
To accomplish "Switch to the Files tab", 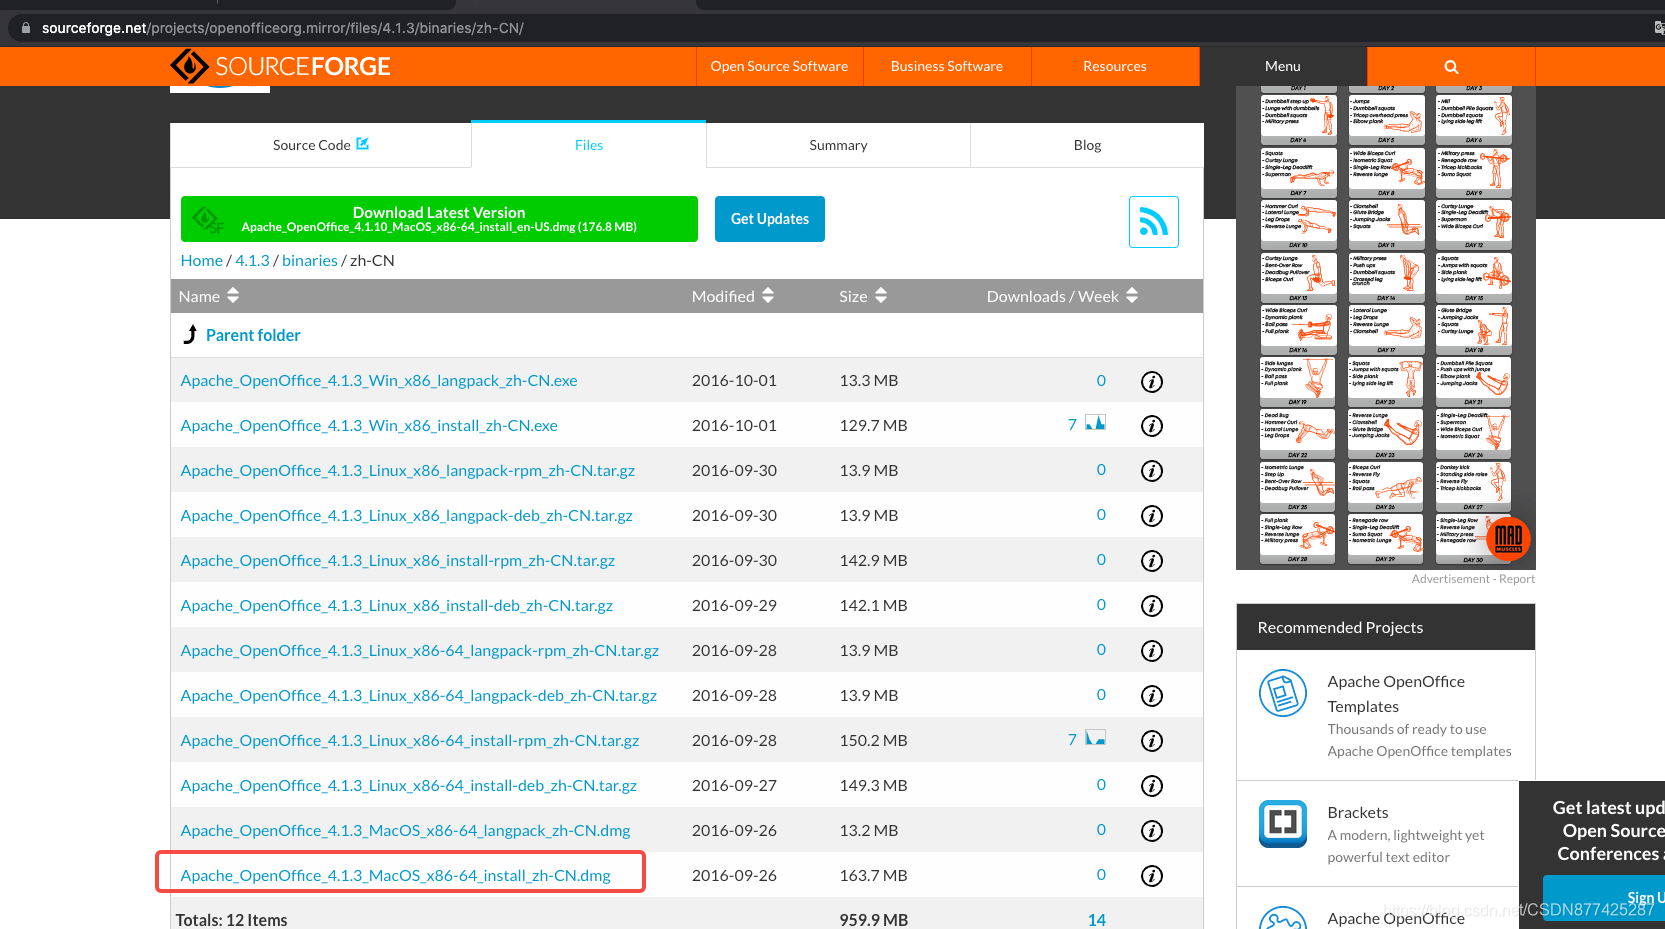I will tap(589, 145).
